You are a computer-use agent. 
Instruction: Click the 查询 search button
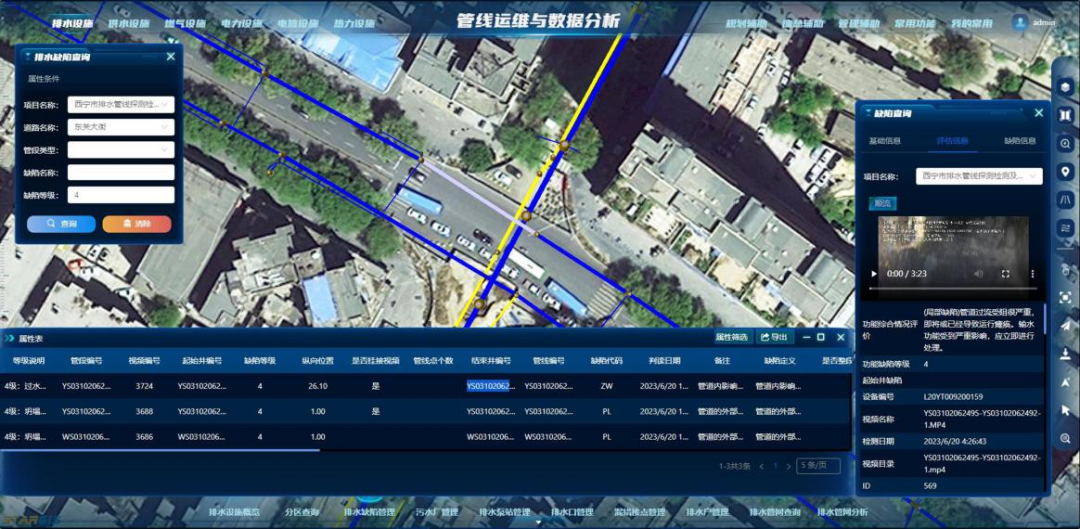pyautogui.click(x=61, y=224)
